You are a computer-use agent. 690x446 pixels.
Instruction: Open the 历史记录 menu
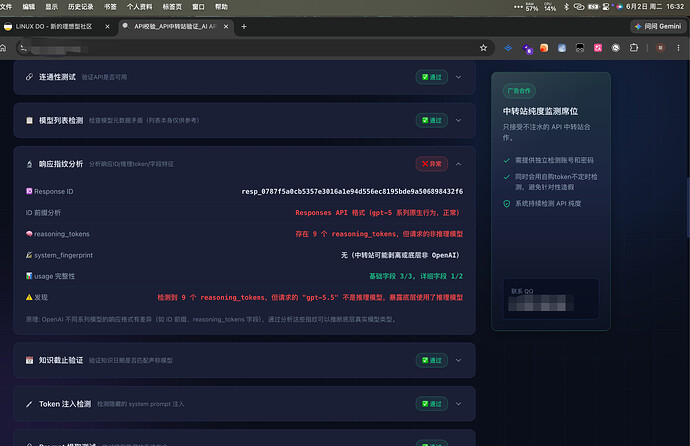[x=81, y=7]
